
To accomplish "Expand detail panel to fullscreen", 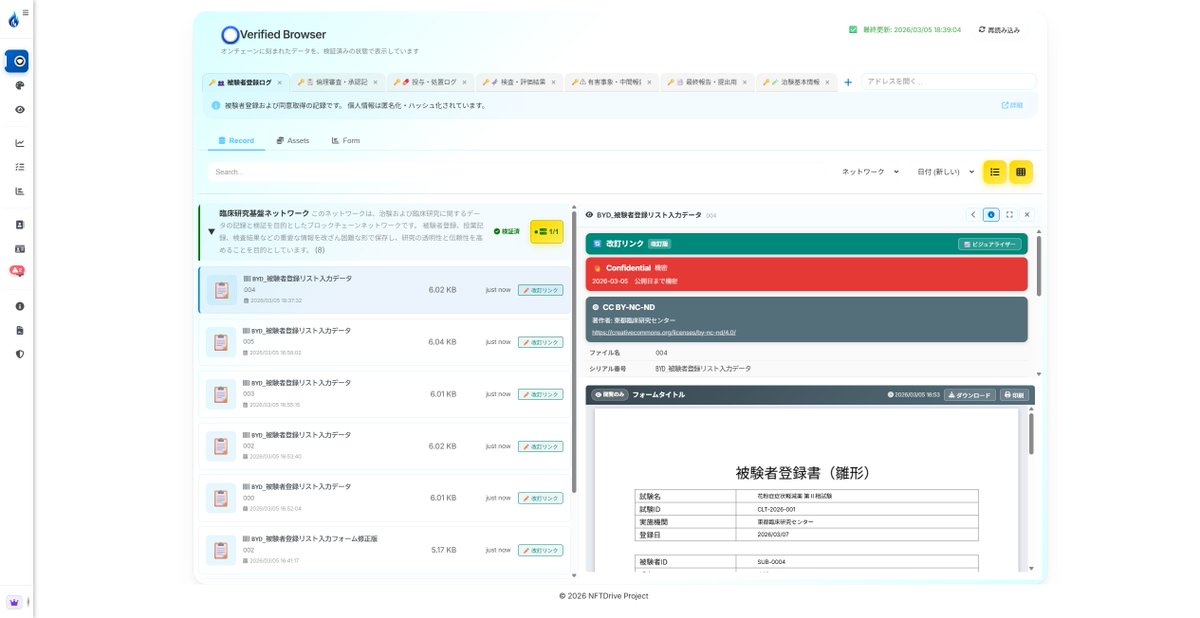I will coord(1009,214).
